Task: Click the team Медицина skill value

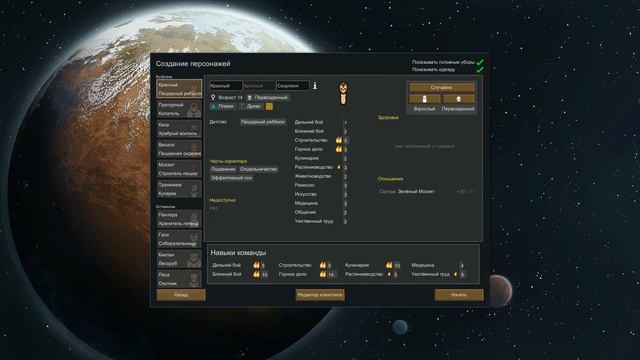Action: (462, 265)
